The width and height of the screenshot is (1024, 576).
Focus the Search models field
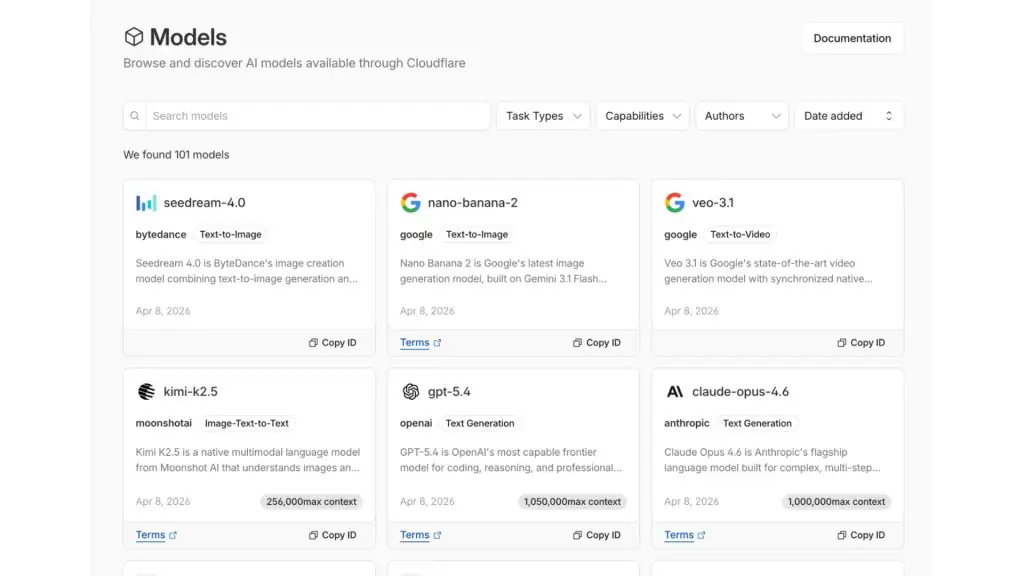(x=317, y=116)
